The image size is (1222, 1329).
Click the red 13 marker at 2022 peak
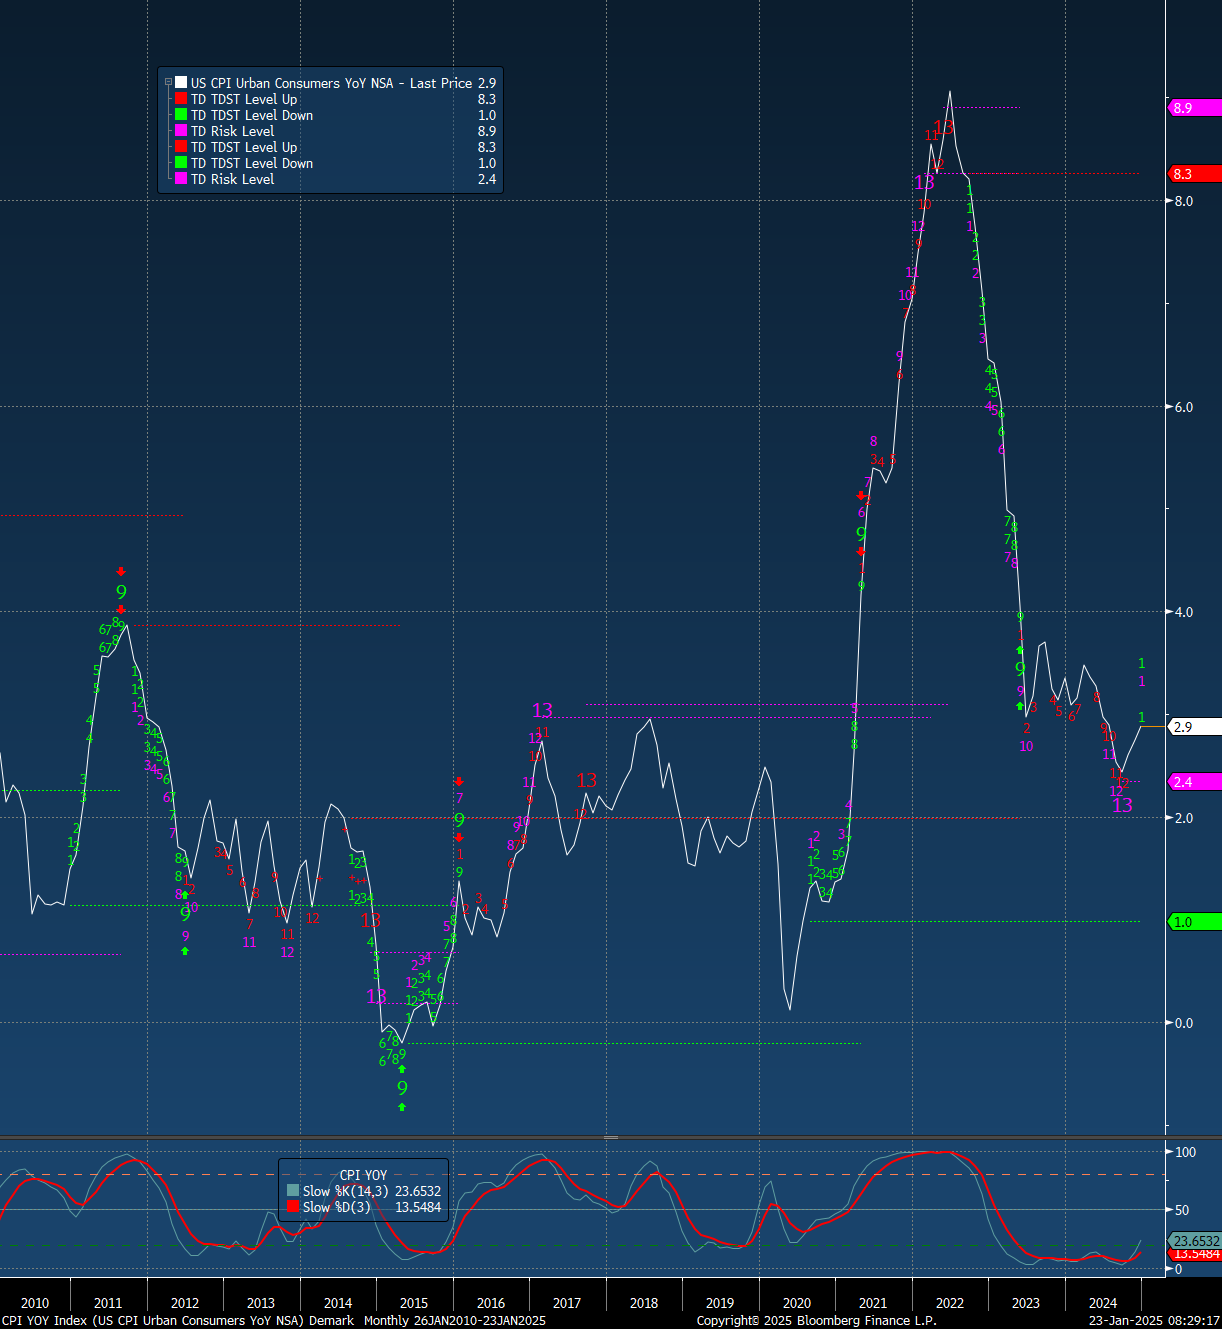pyautogui.click(x=944, y=127)
